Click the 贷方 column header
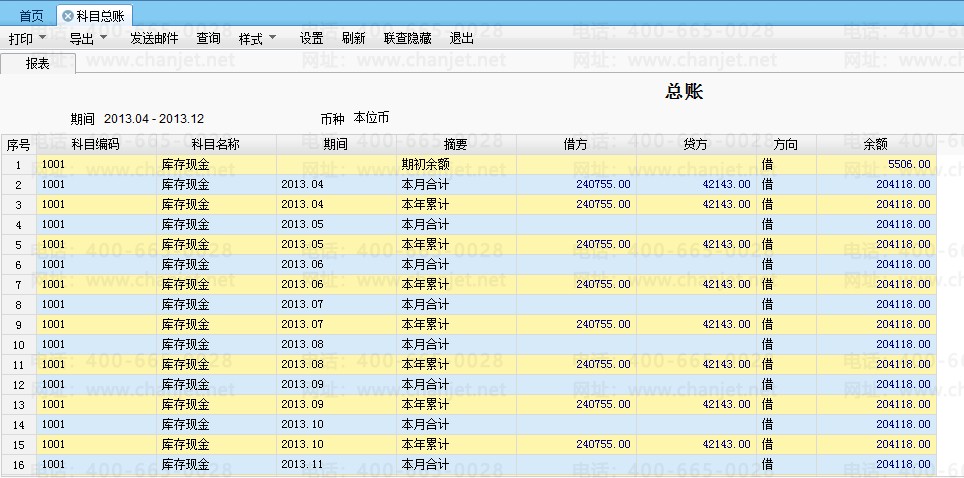The image size is (964, 478). [695, 145]
